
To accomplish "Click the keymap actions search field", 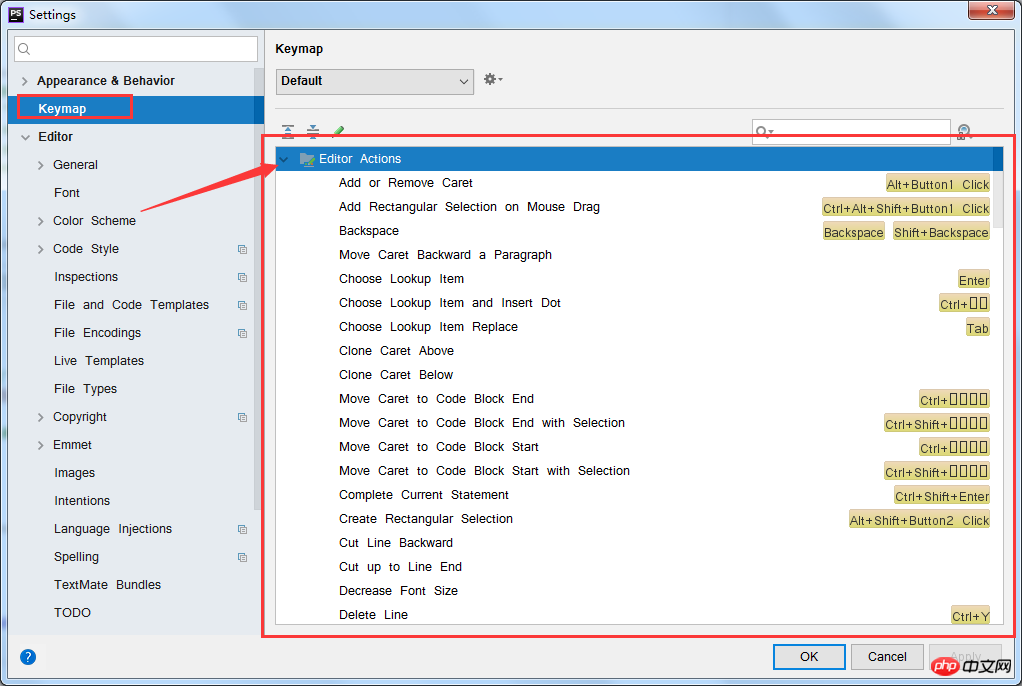I will pyautogui.click(x=851, y=132).
